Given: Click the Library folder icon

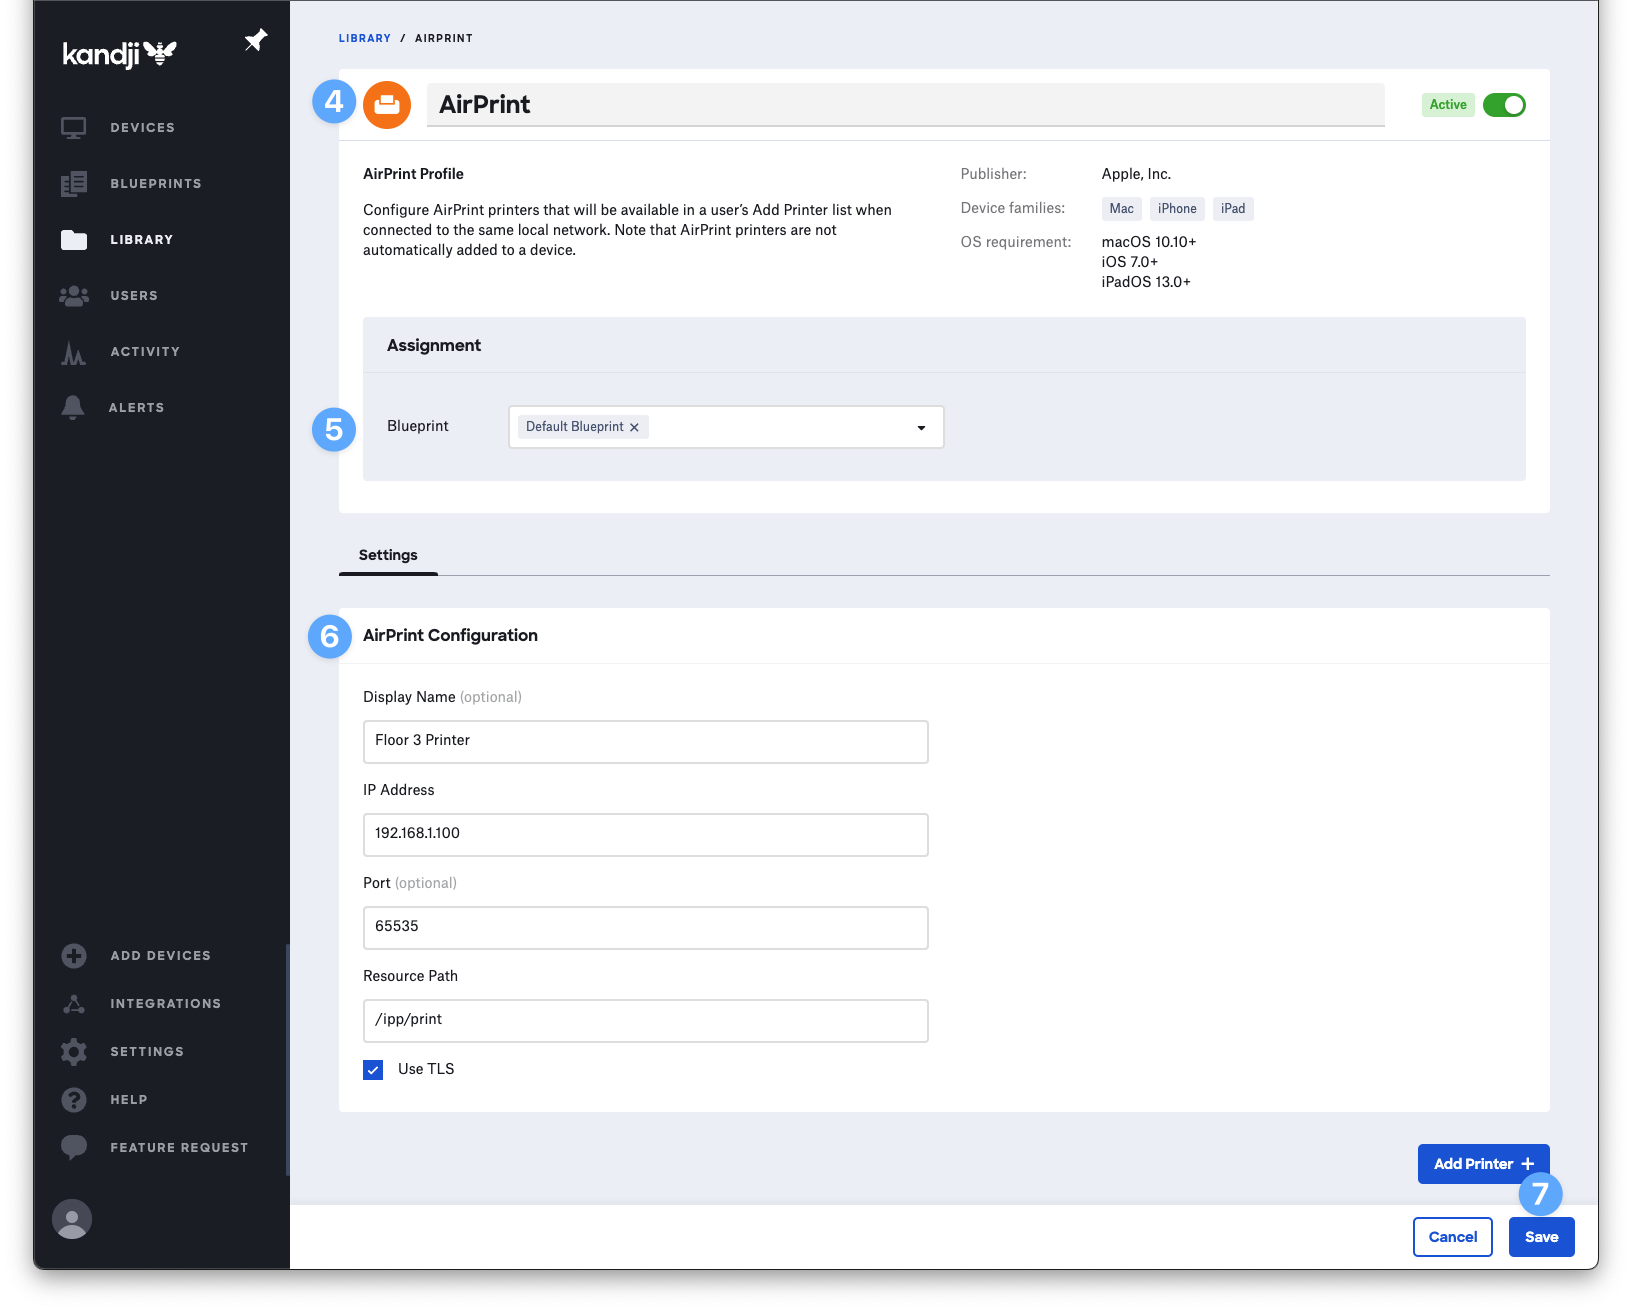Looking at the screenshot, I should (x=74, y=239).
